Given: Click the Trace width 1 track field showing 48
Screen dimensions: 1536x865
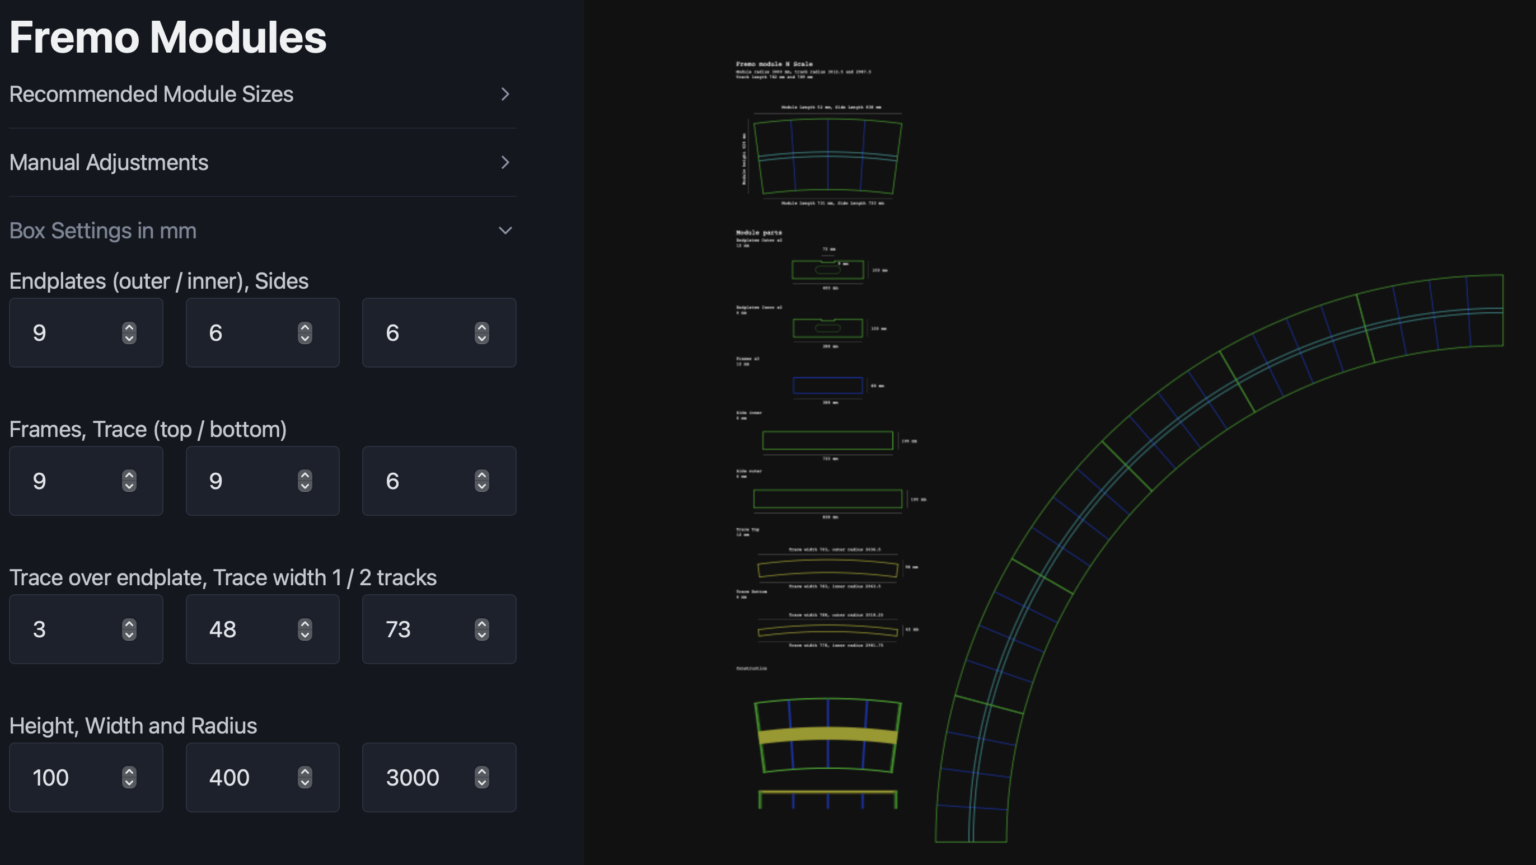Looking at the screenshot, I should point(262,629).
